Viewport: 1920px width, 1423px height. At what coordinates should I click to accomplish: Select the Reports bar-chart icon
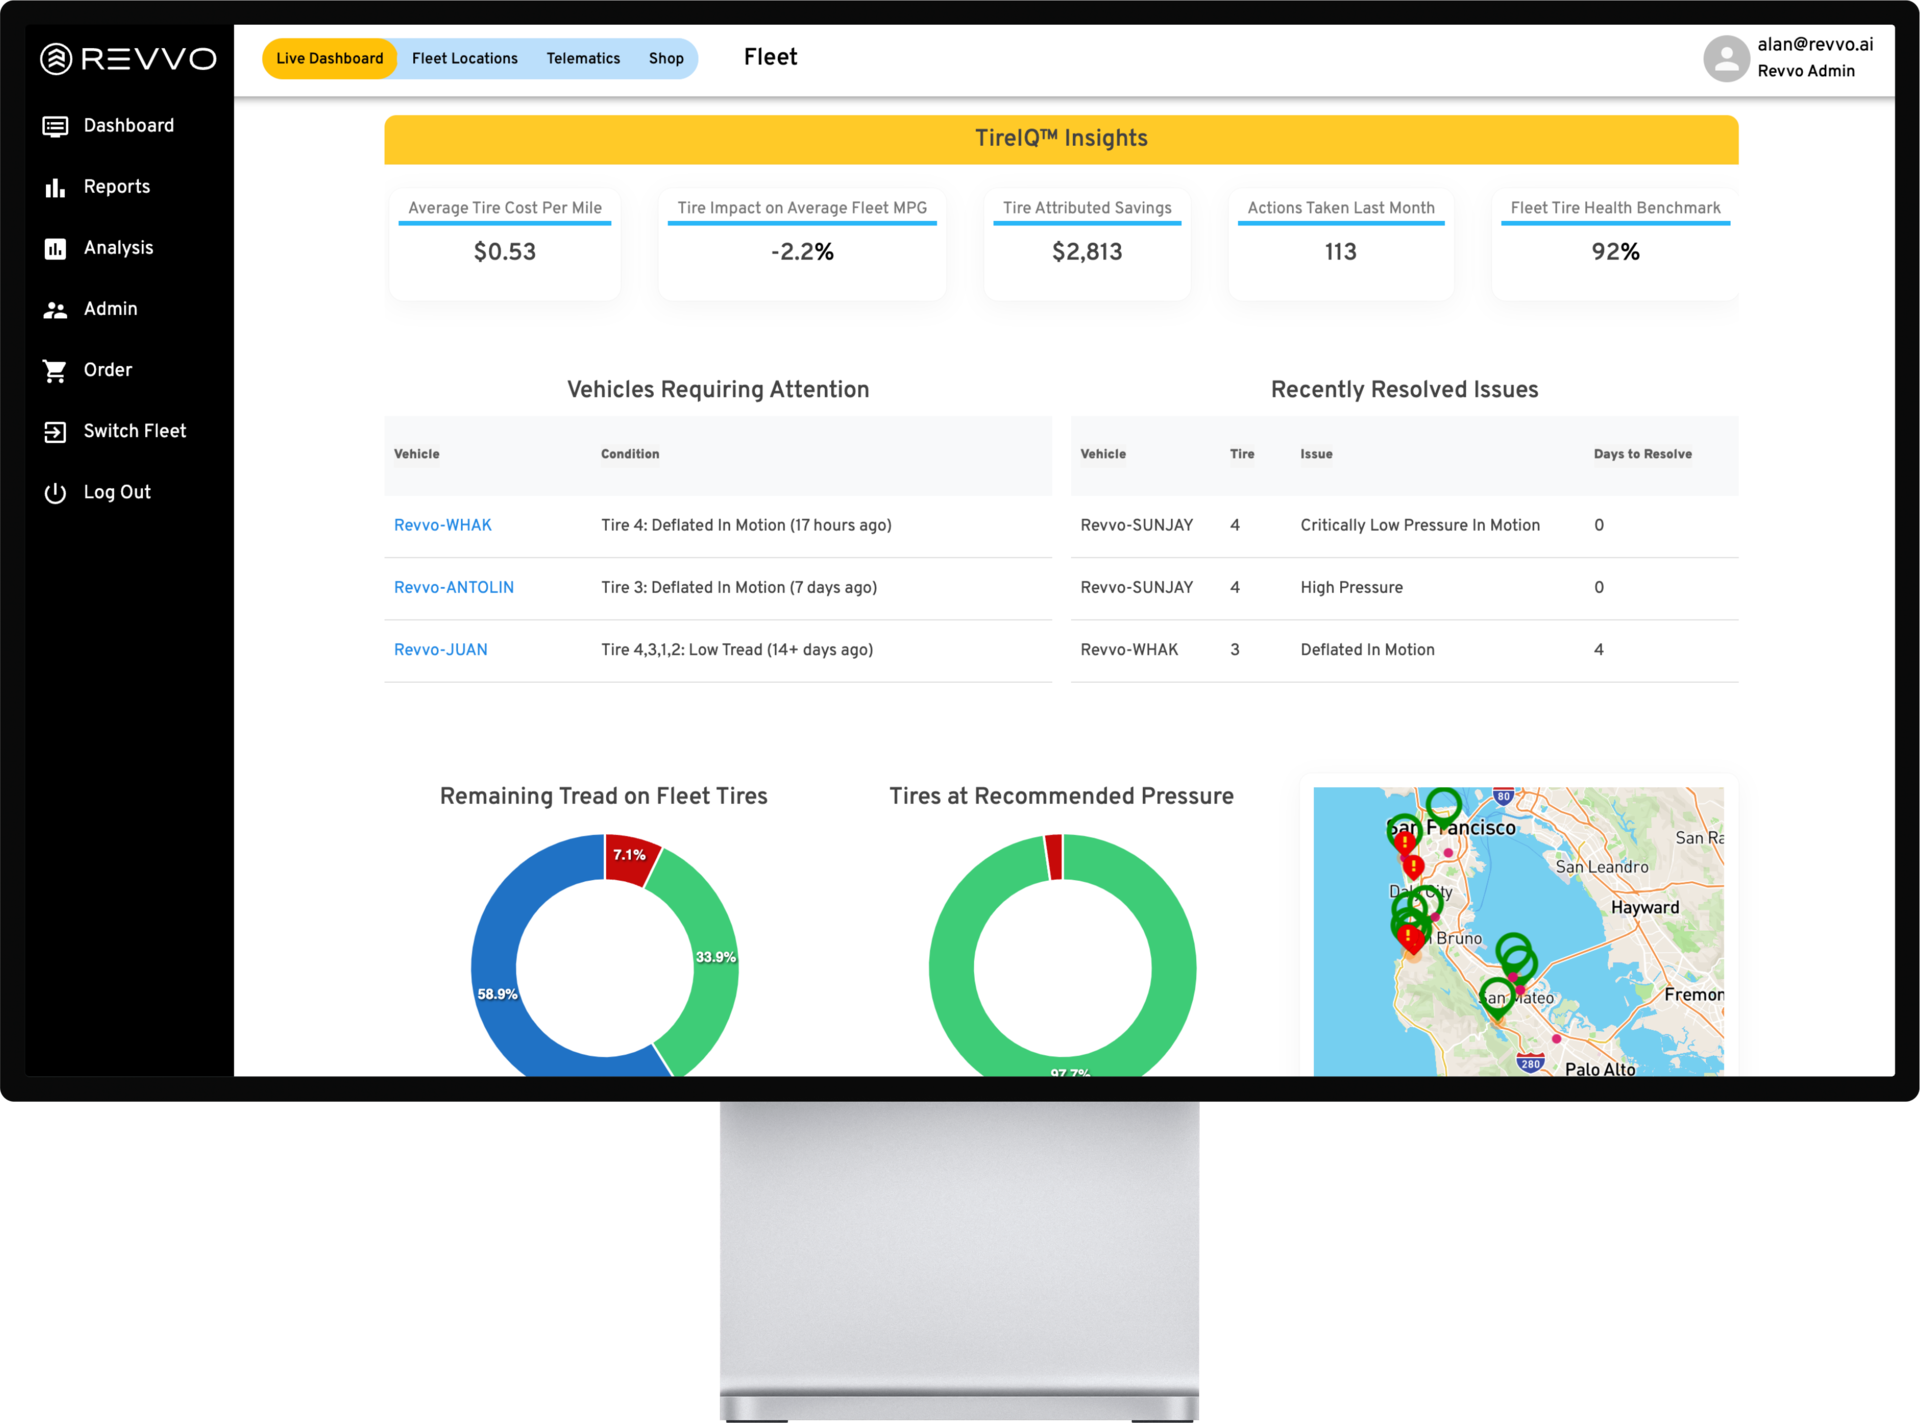pos(55,186)
